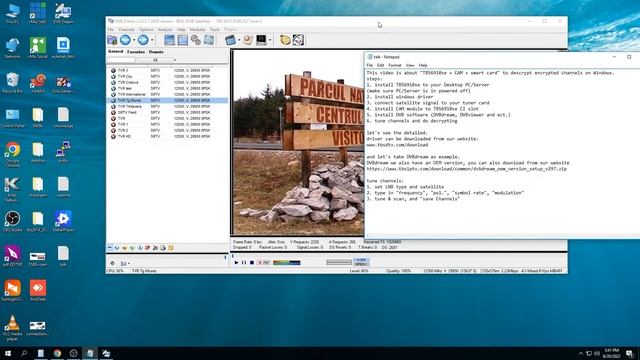
Task: Click AnyDesk desktop shortcut
Action: click(x=38, y=291)
